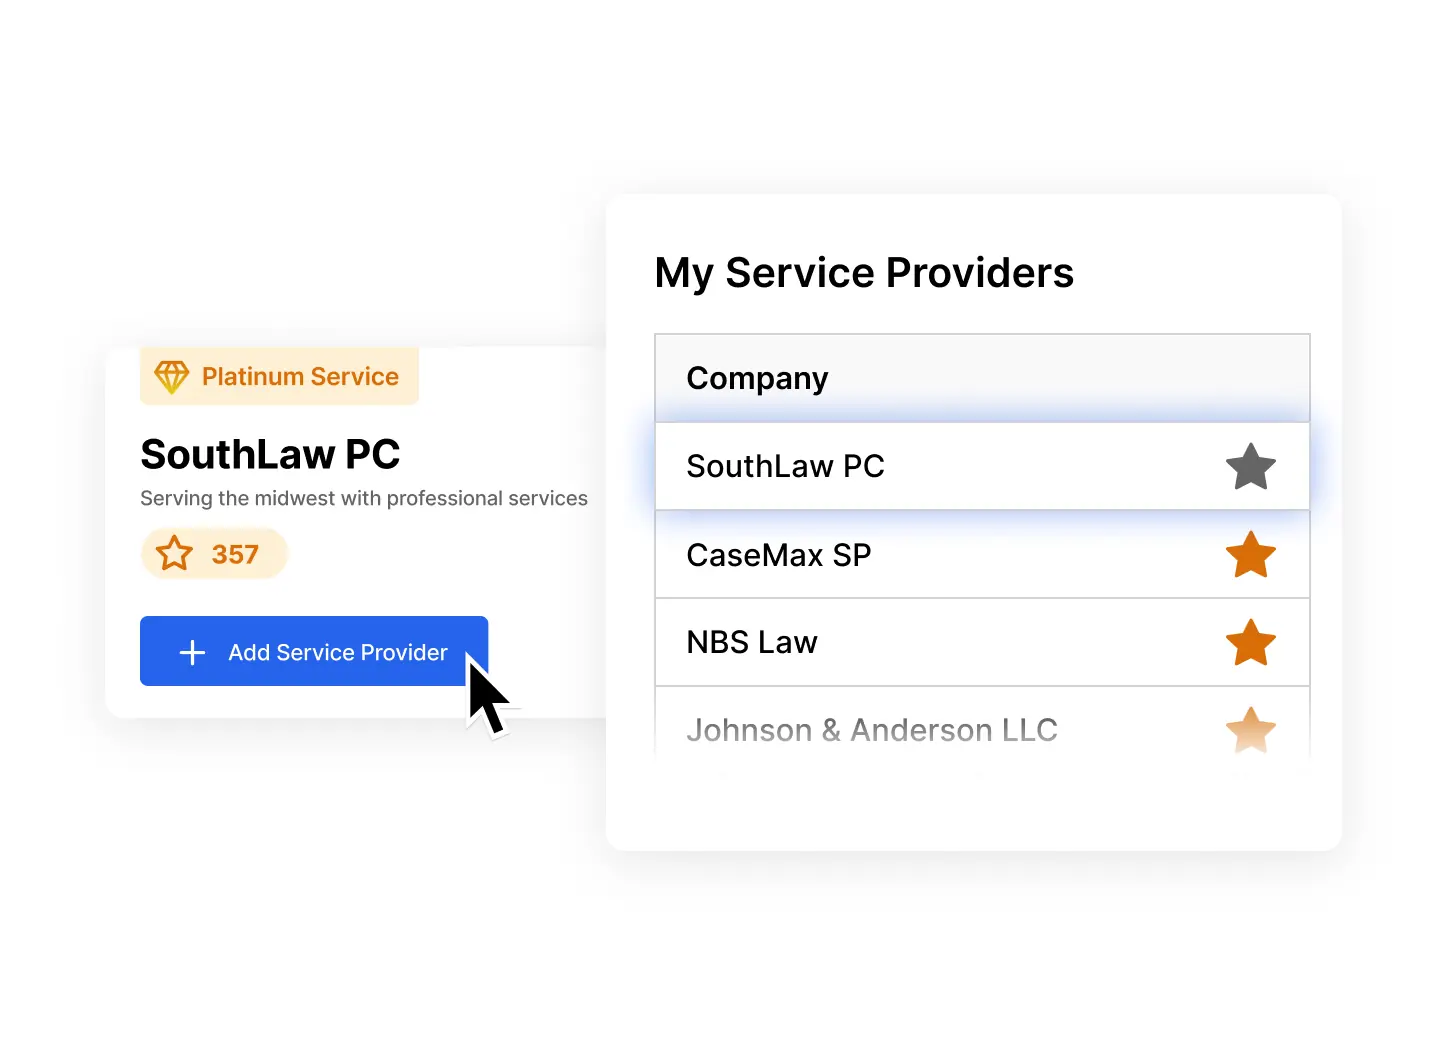The width and height of the screenshot is (1448, 1046).
Task: Unfavorite CaseMax SP via orange star
Action: (x=1251, y=555)
